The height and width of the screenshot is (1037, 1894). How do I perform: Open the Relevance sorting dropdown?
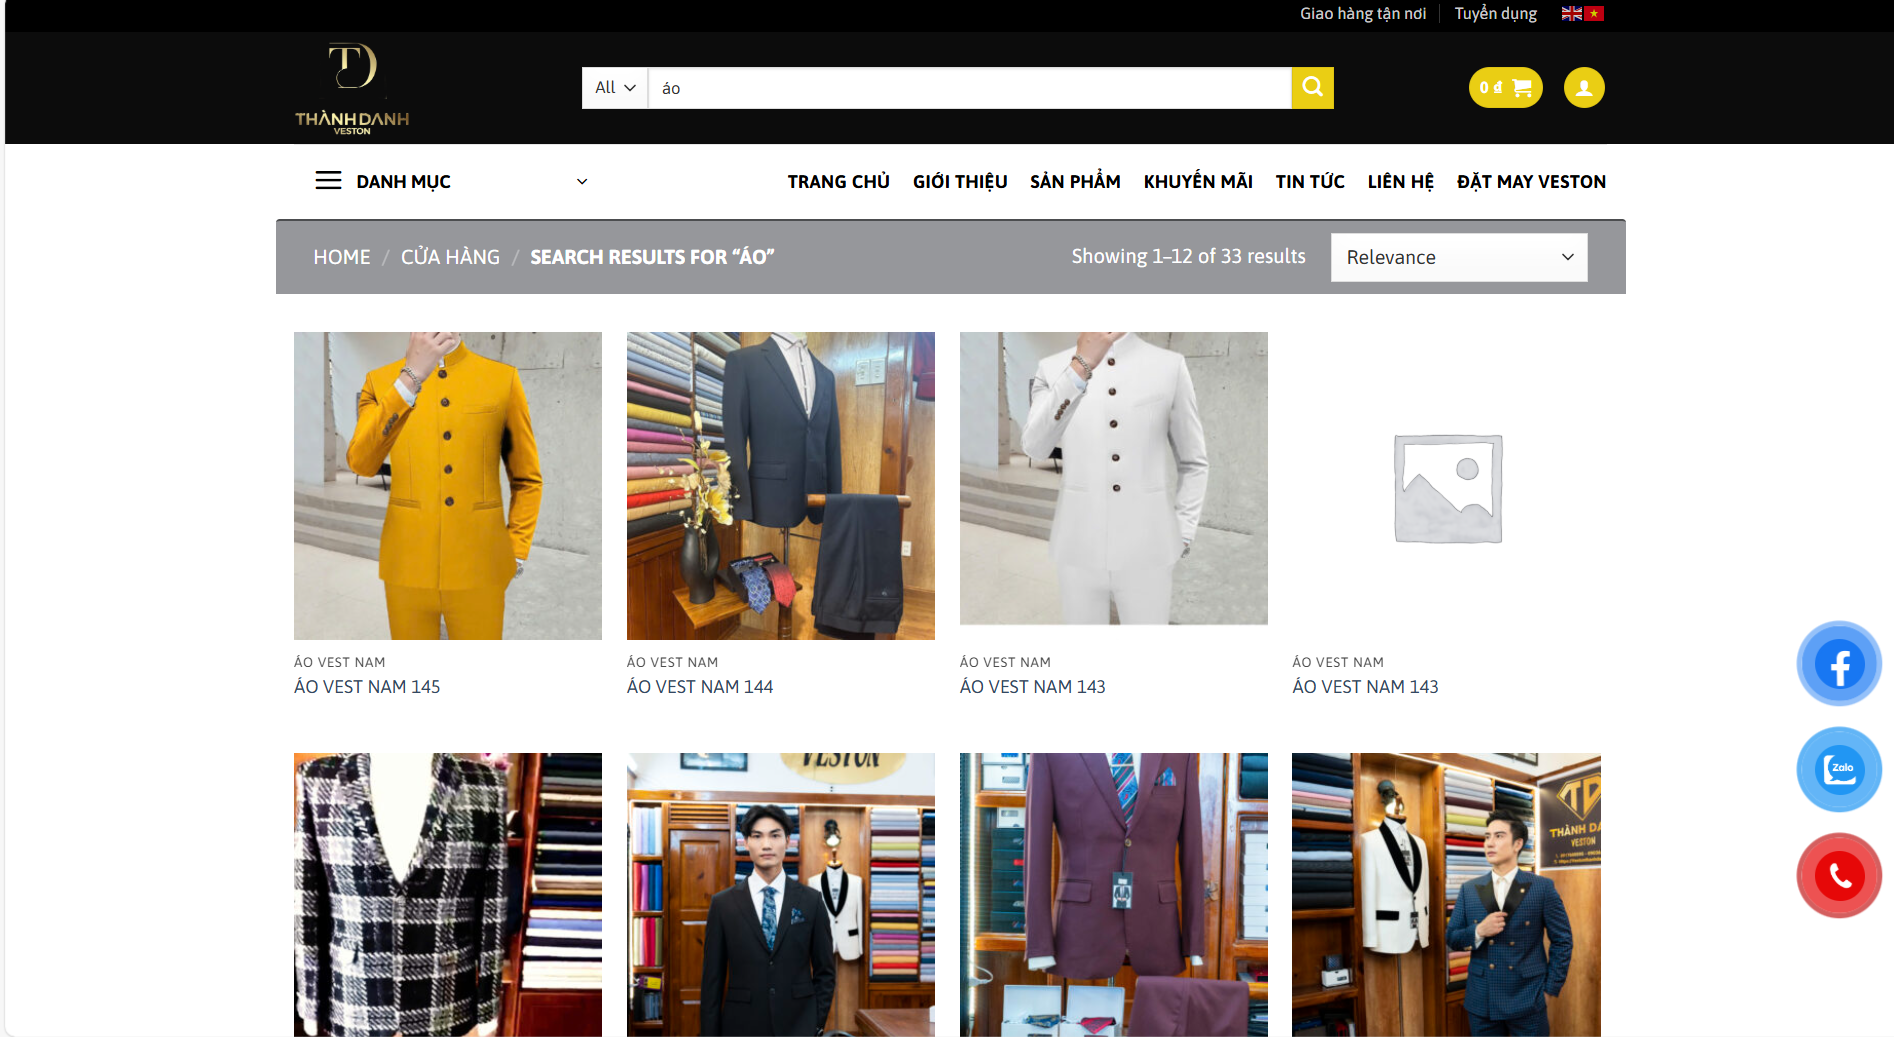1458,257
